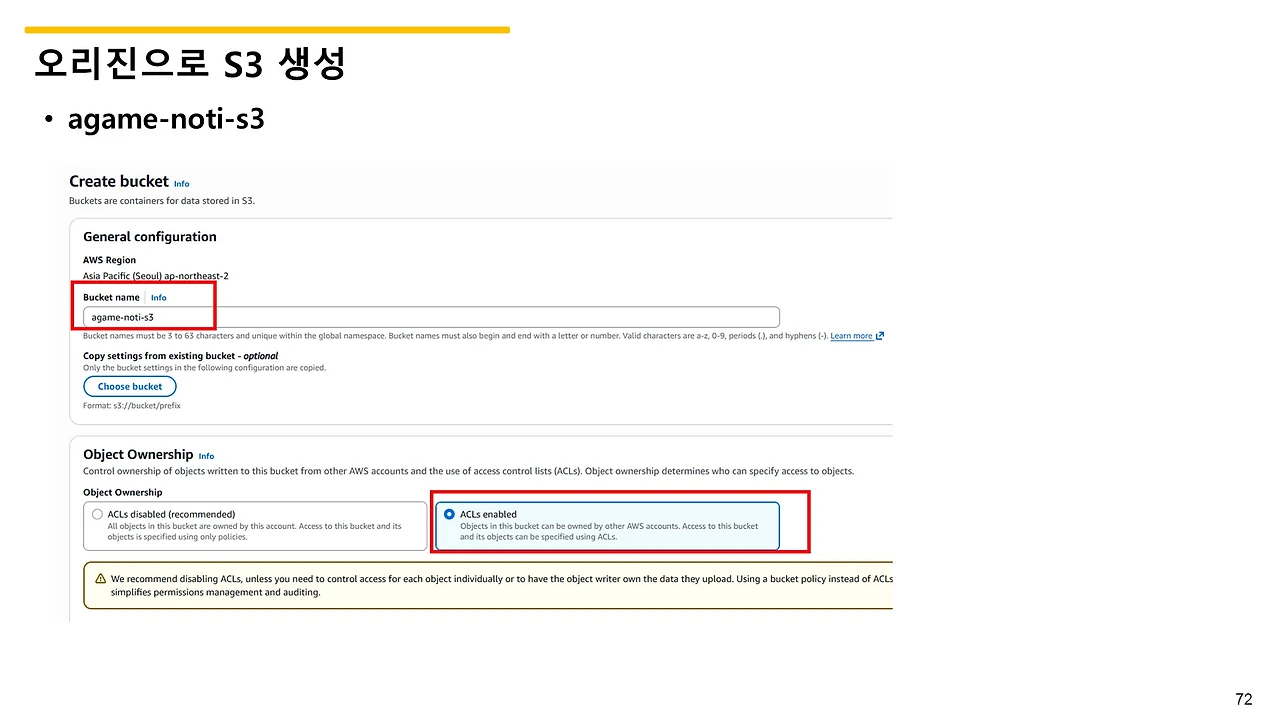
Task: Click the Choose bucket button
Action: coord(130,386)
